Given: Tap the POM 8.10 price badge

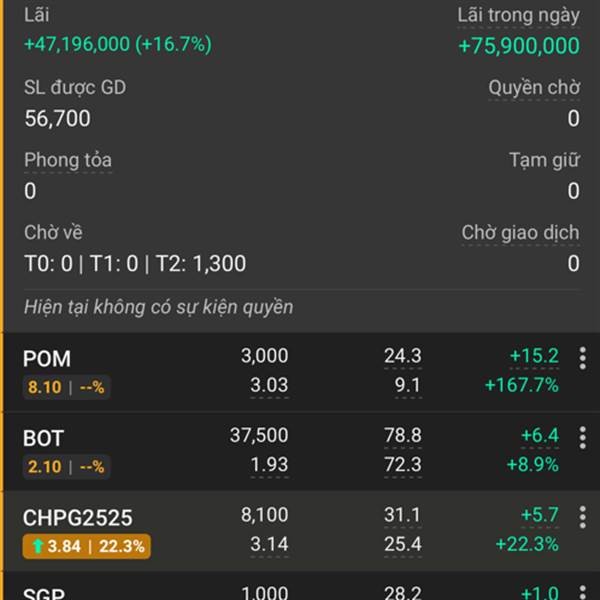Looking at the screenshot, I should pyautogui.click(x=66, y=386).
